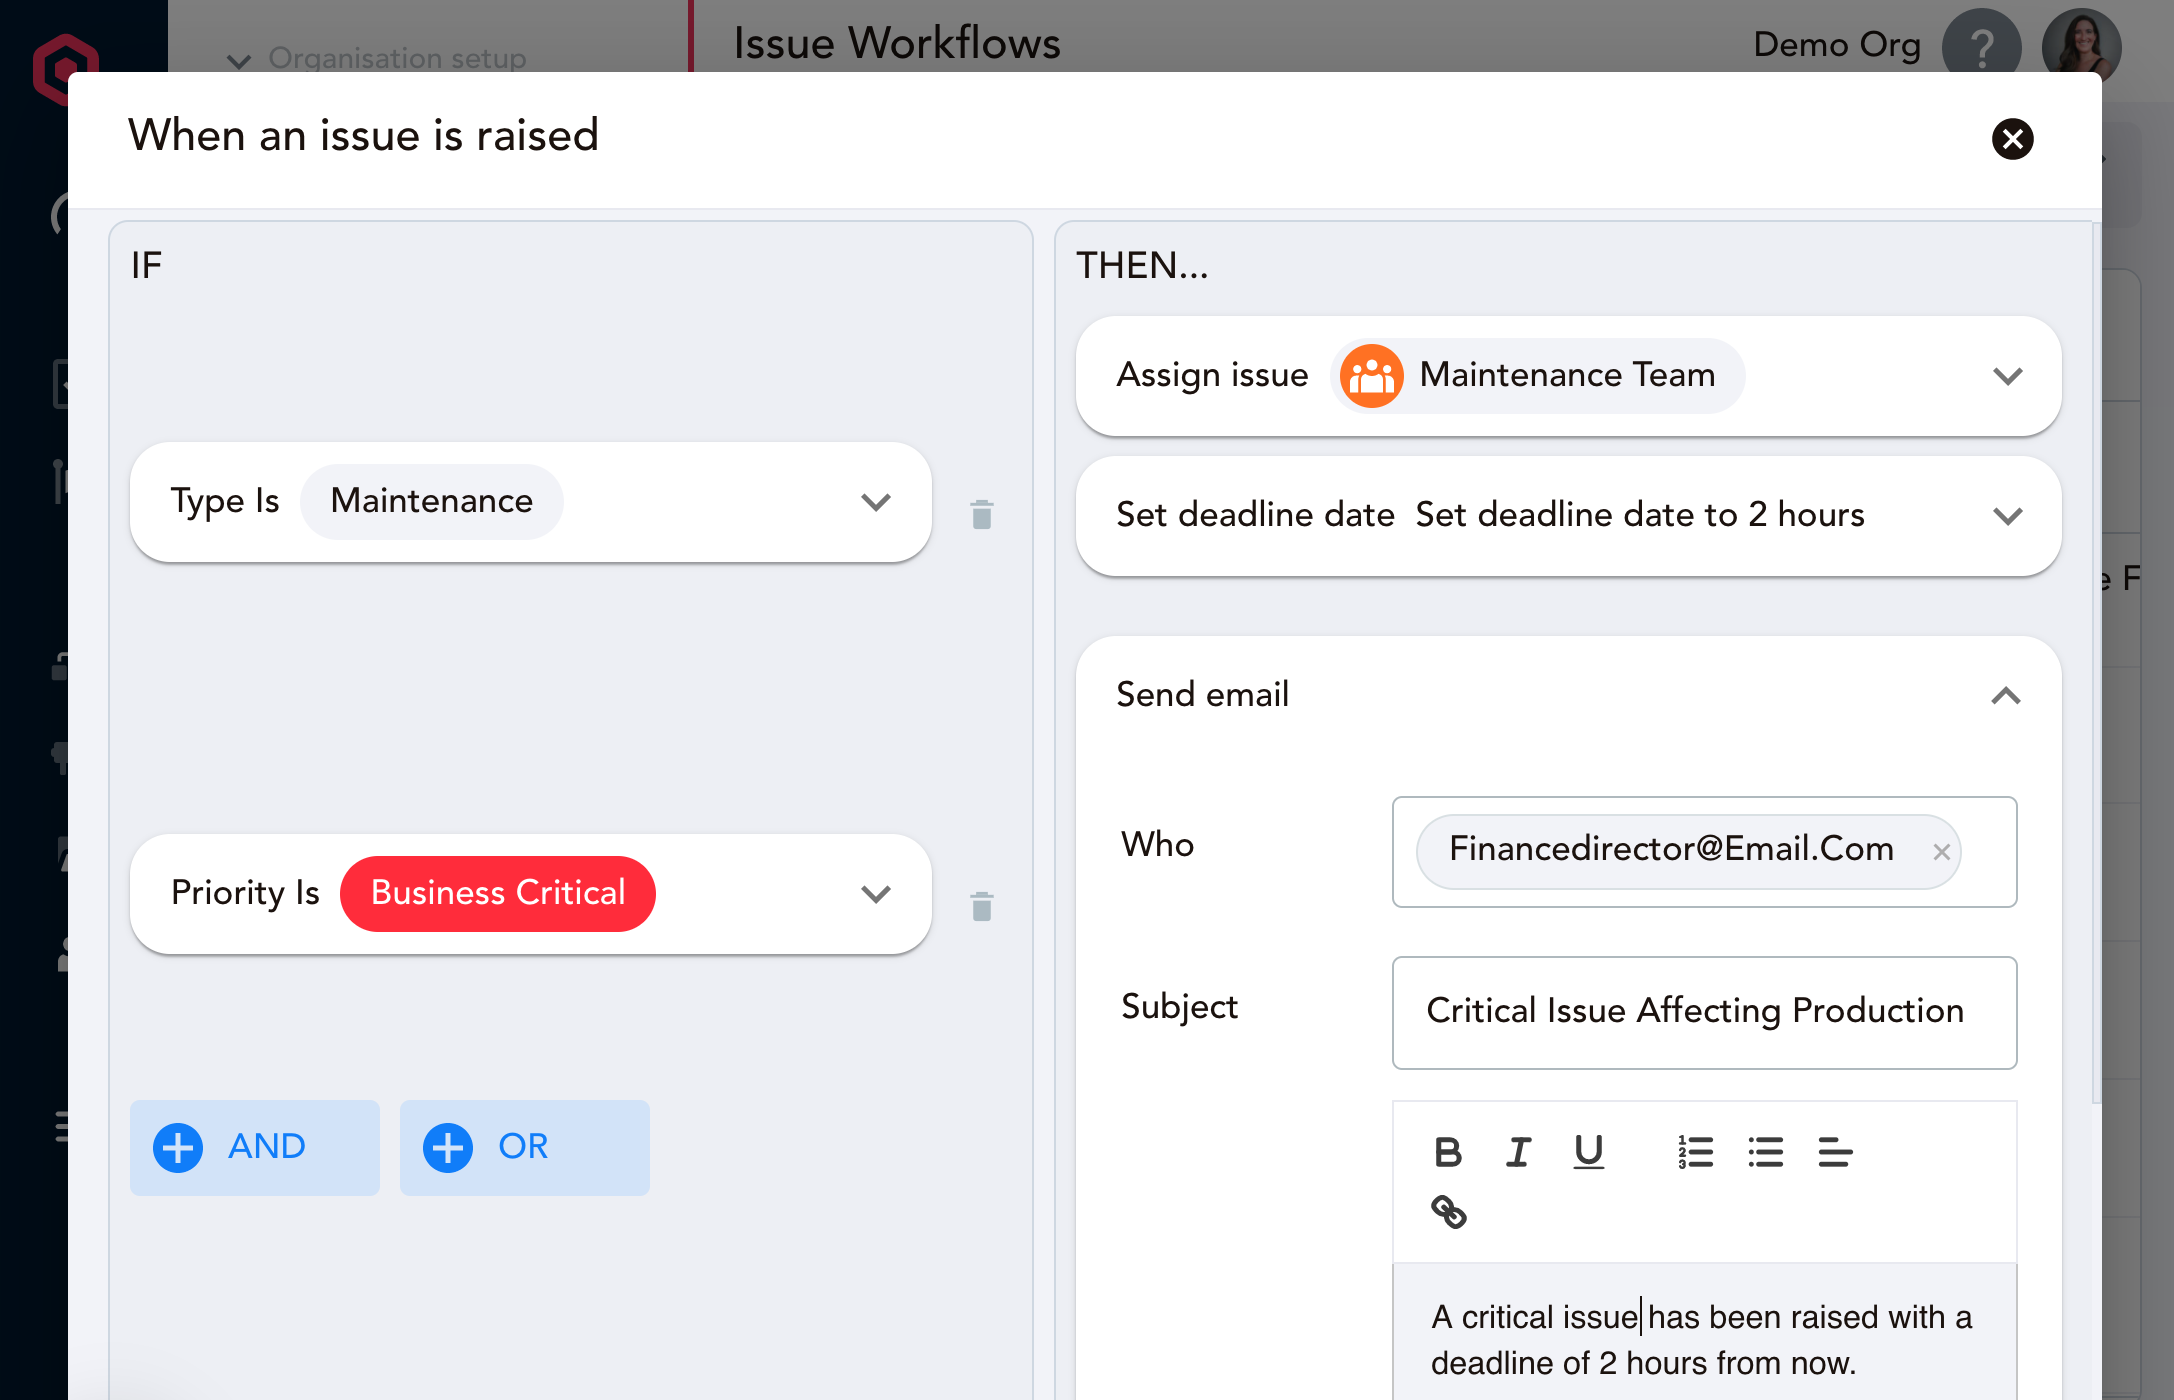Screen dimensions: 2174x1400
Task: Apply Underline formatting to email text
Action: tap(1588, 1152)
